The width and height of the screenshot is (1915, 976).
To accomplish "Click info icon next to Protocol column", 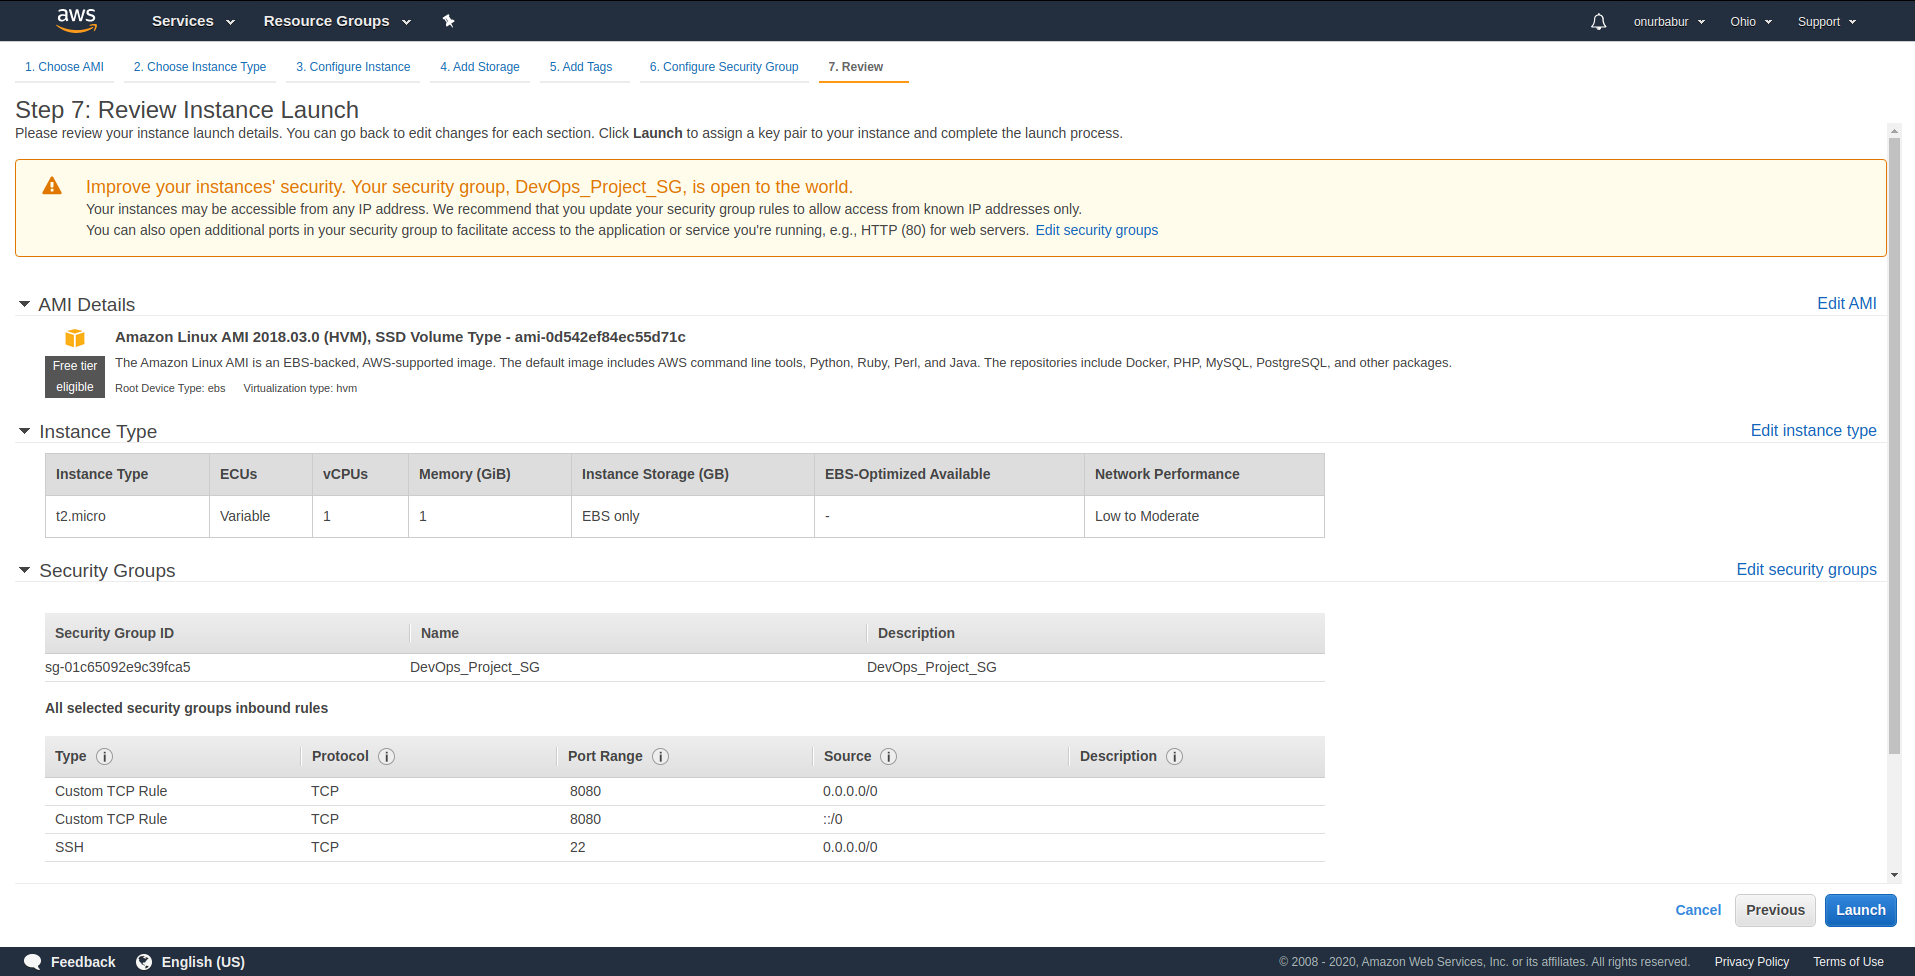I will (386, 757).
